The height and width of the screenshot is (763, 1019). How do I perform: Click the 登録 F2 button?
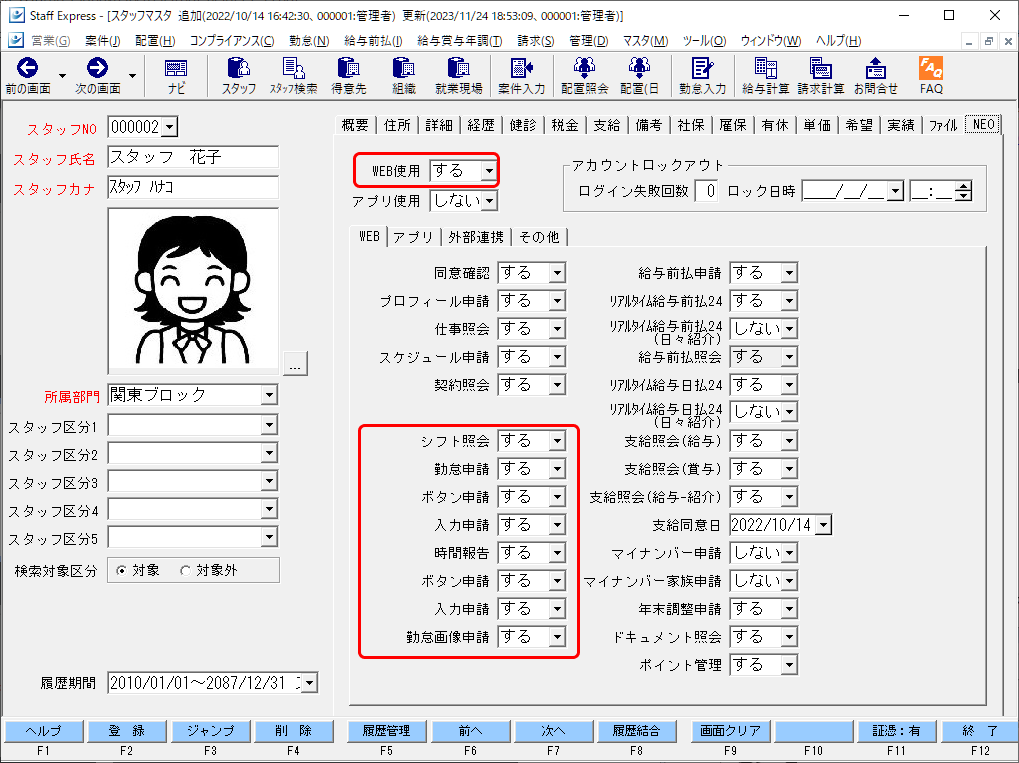127,731
